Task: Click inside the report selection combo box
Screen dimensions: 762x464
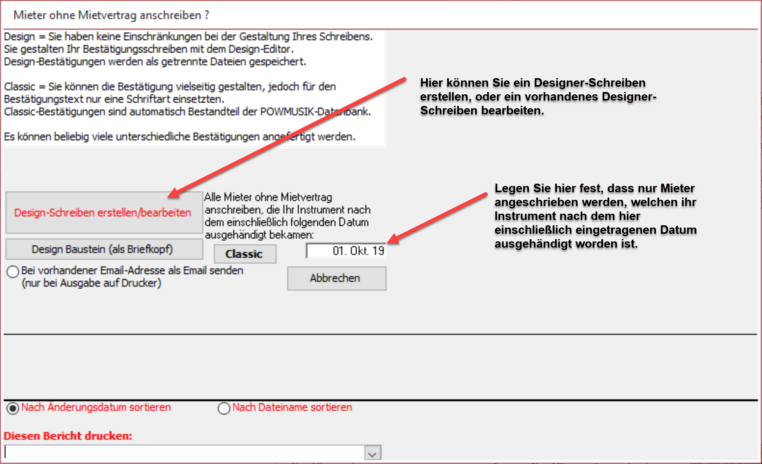Action: (183, 454)
